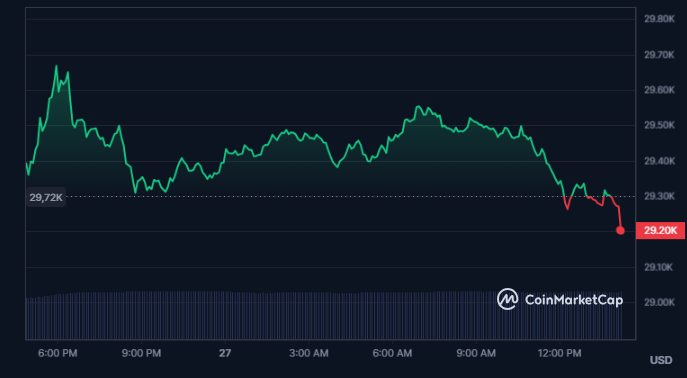The height and width of the screenshot is (378, 687).
Task: Click the 29,72K reference price label
Action: (46, 197)
